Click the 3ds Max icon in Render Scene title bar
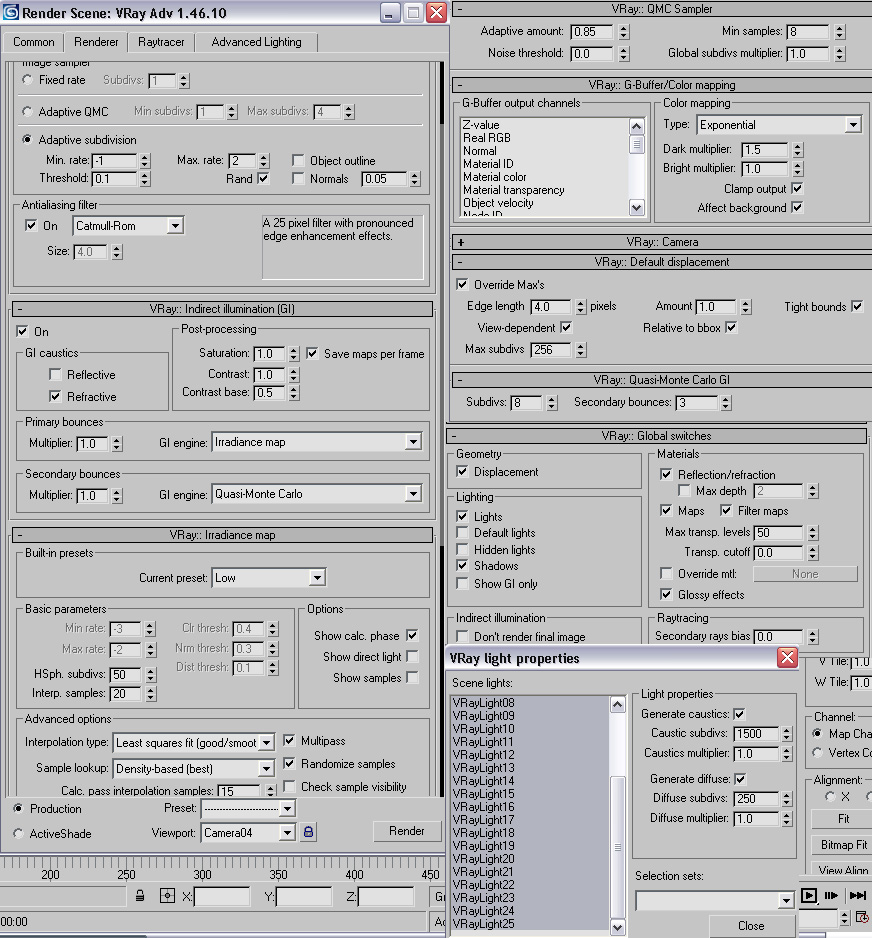872x938 pixels. tap(11, 12)
